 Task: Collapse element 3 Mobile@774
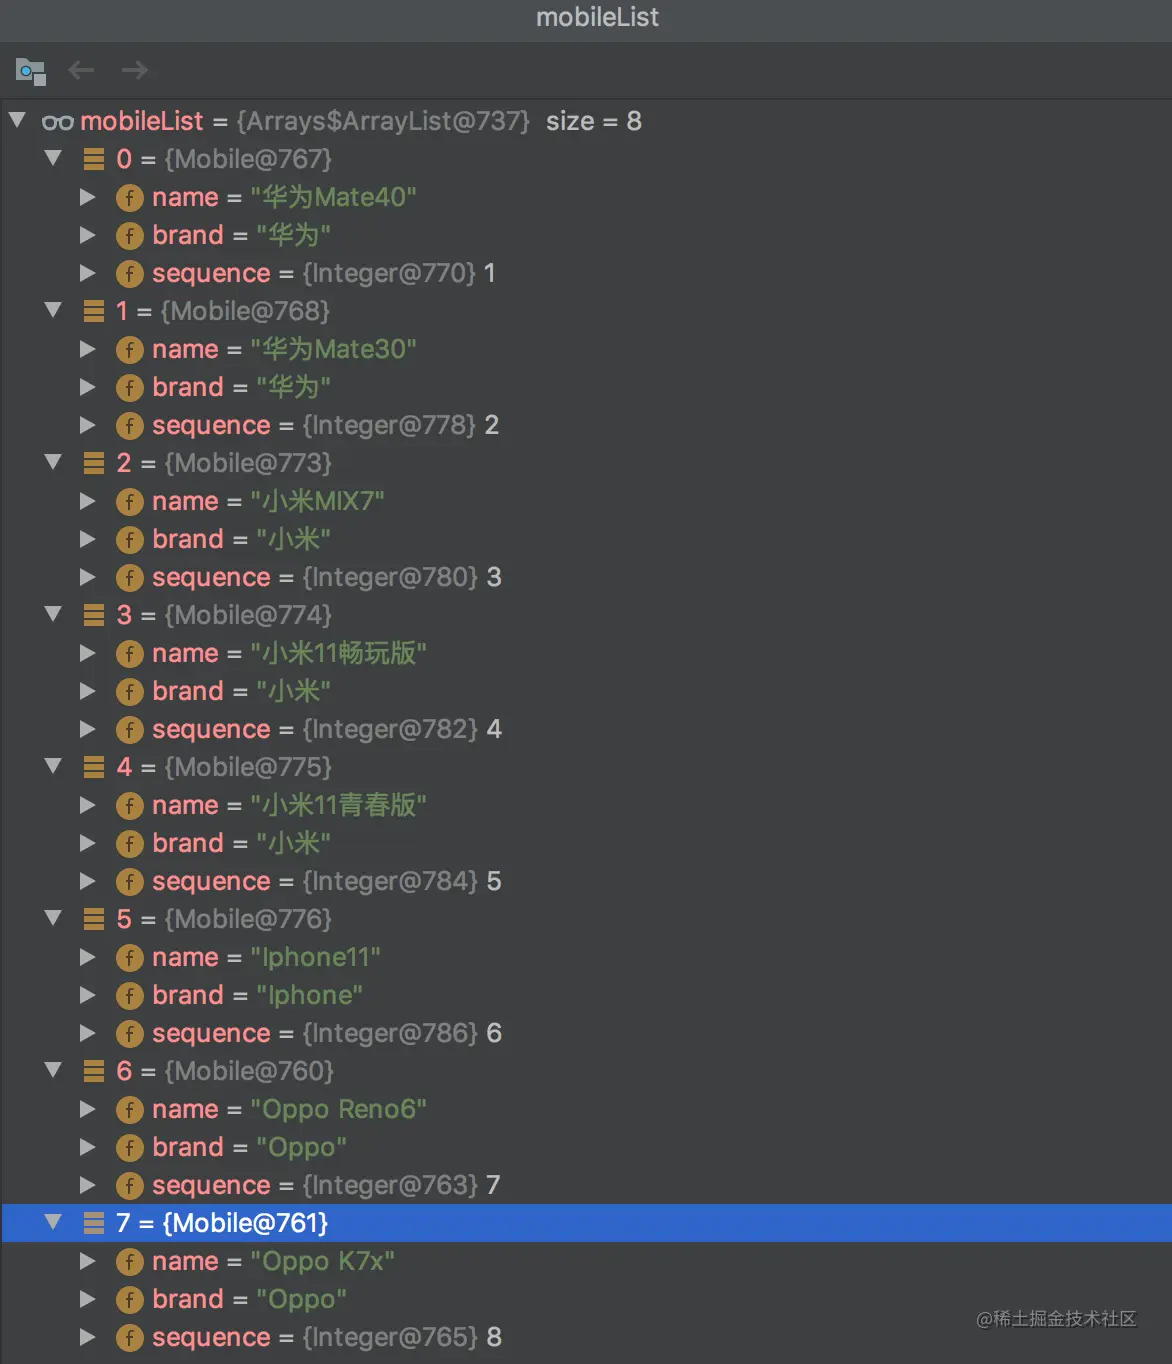53,614
